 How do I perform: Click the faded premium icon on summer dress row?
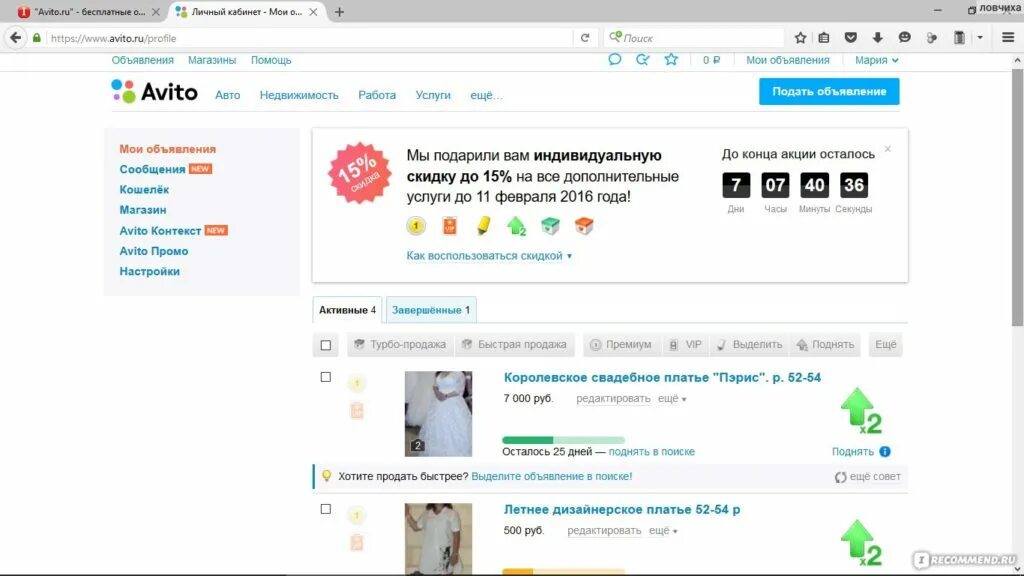[357, 515]
